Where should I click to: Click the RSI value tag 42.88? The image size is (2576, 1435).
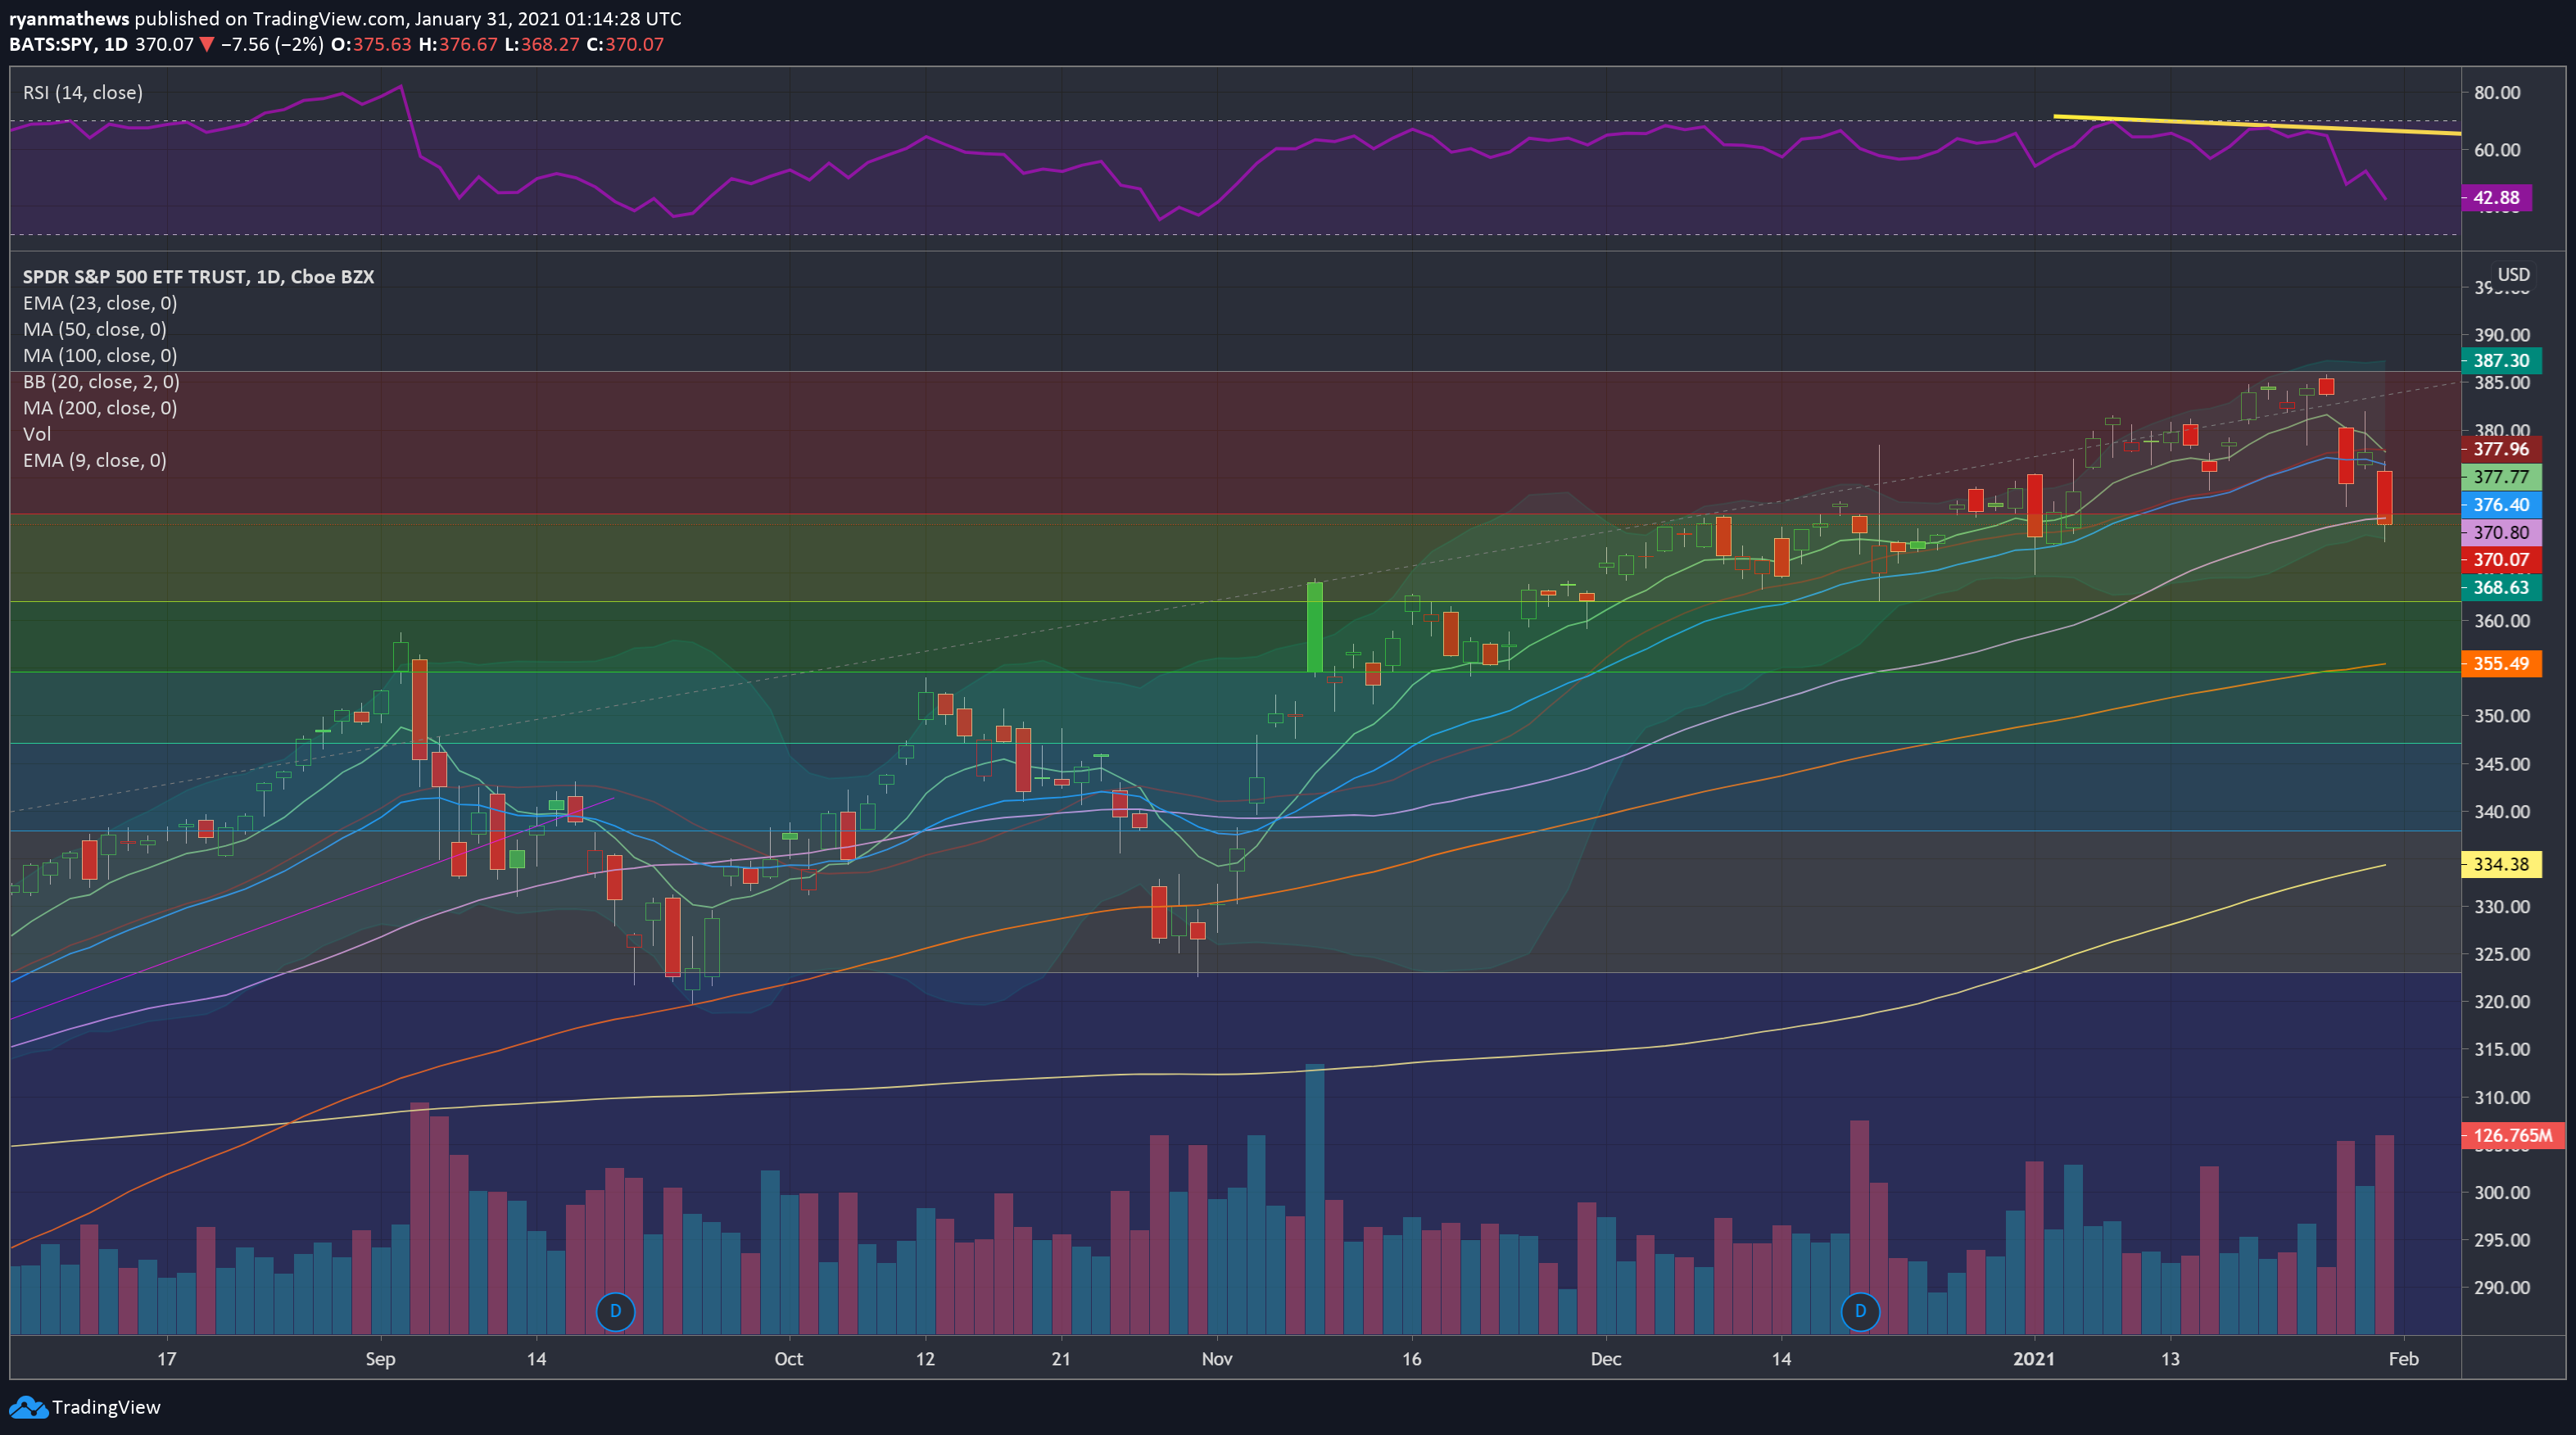click(x=2496, y=198)
